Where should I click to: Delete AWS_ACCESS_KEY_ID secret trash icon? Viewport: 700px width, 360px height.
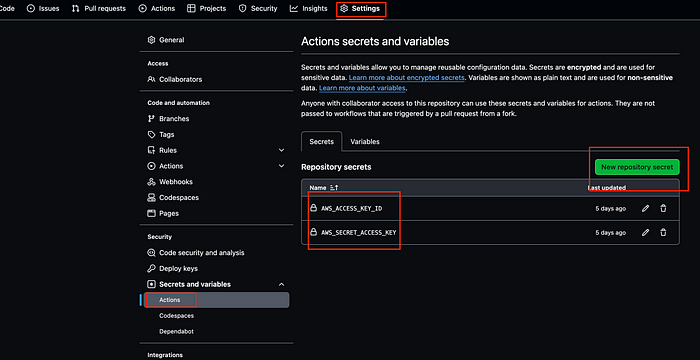(x=663, y=209)
